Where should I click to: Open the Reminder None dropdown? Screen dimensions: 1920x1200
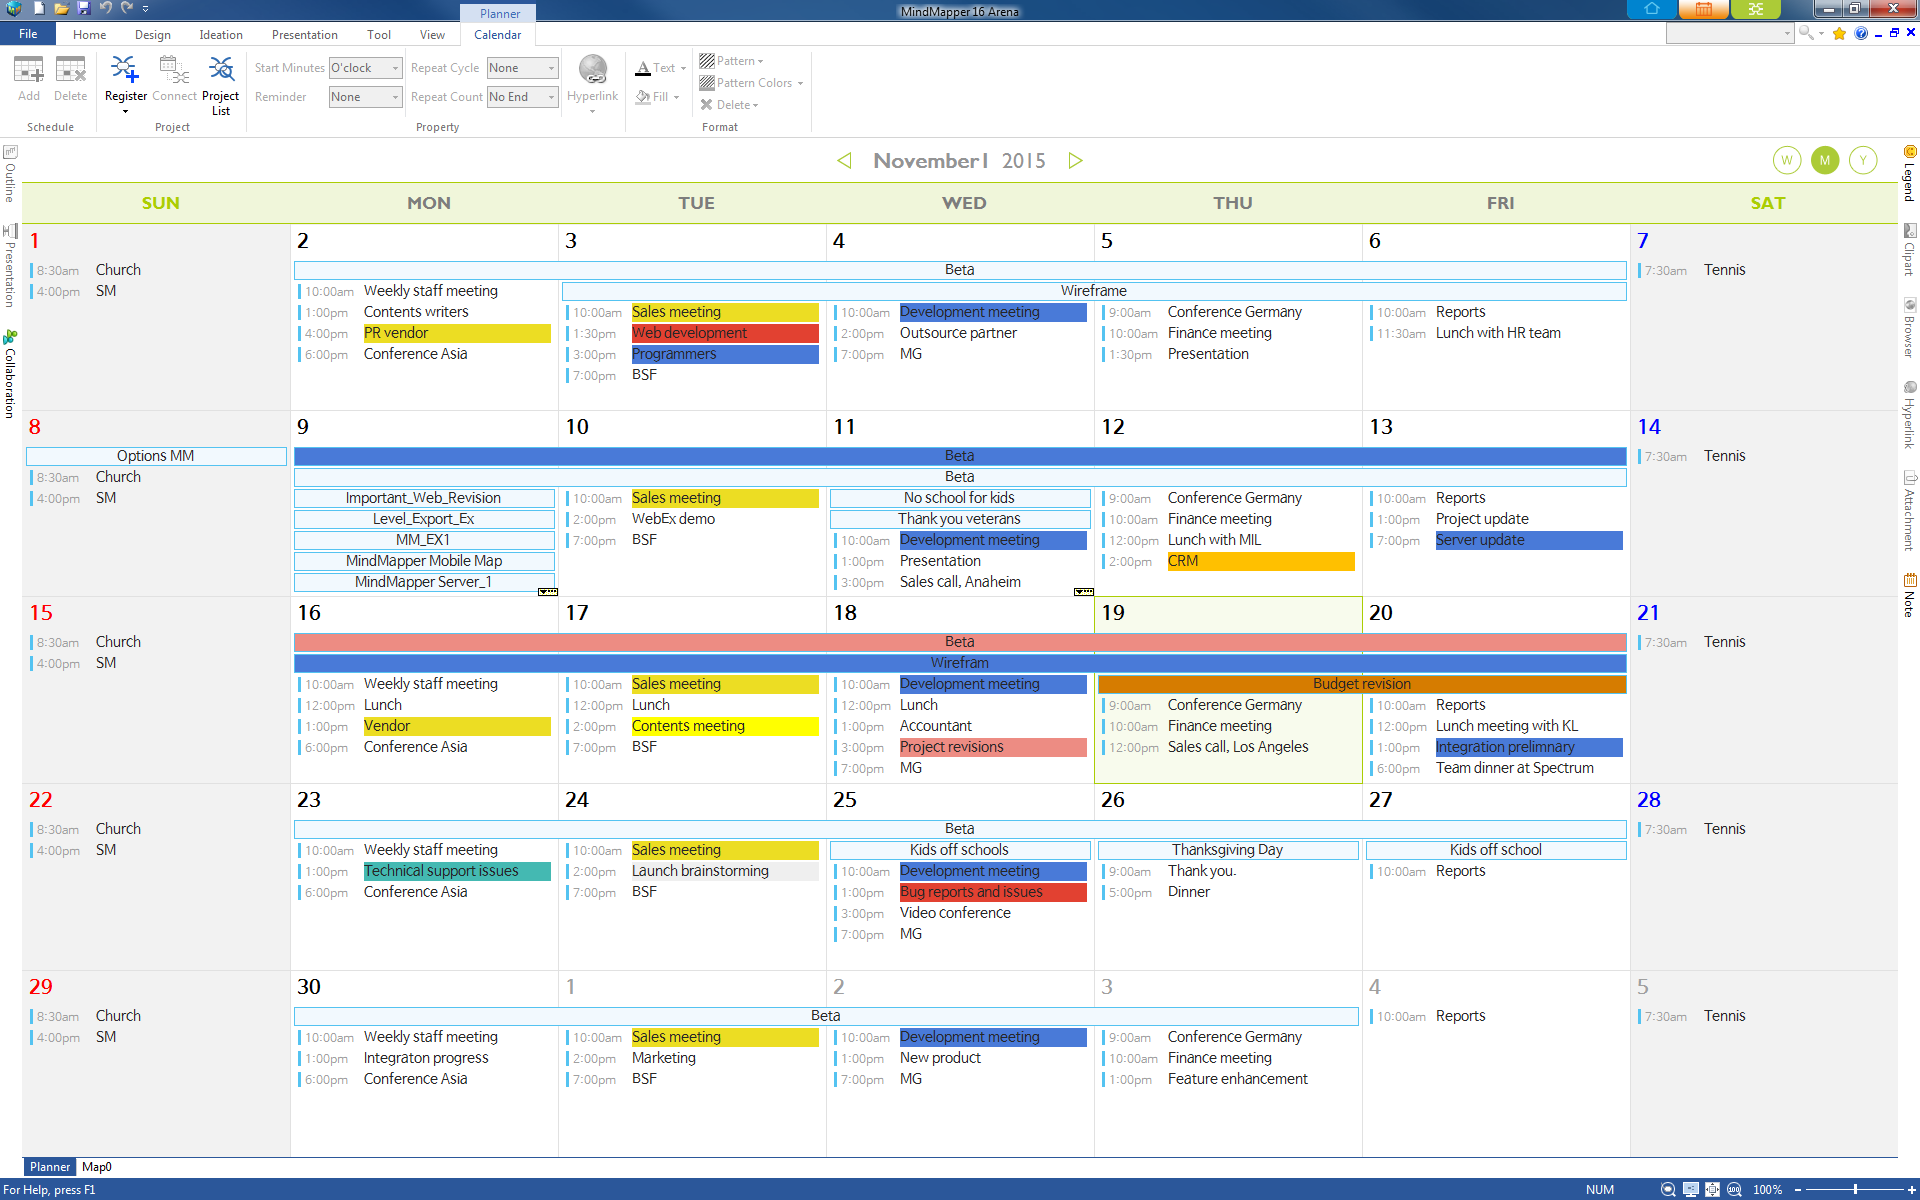click(366, 97)
